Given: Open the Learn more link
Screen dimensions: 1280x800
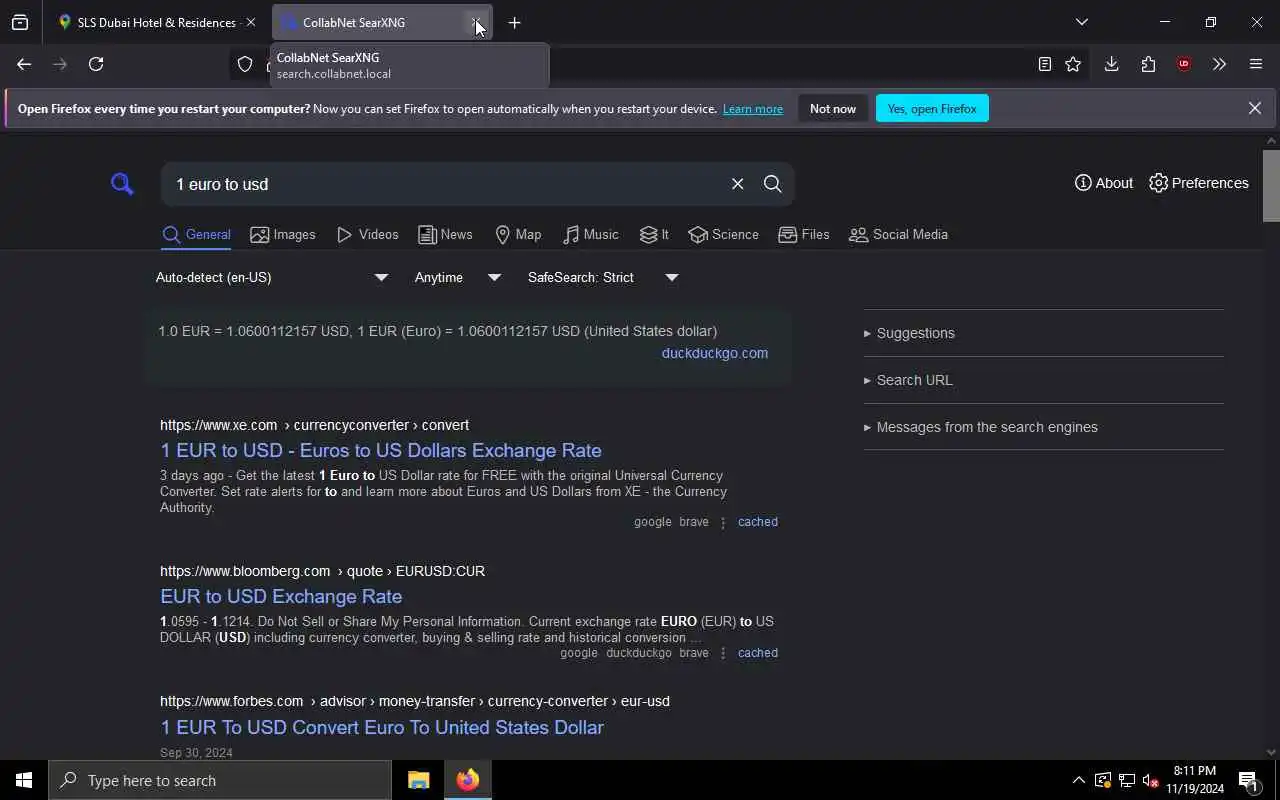Looking at the screenshot, I should (753, 109).
